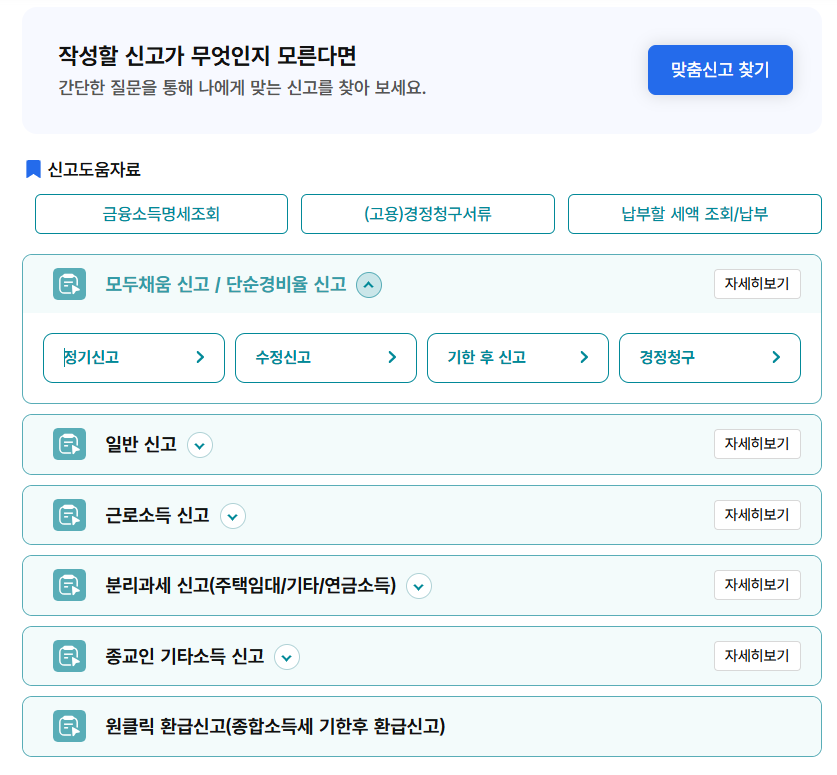Open 자세히보기 for 근로소득 신고

757,515
